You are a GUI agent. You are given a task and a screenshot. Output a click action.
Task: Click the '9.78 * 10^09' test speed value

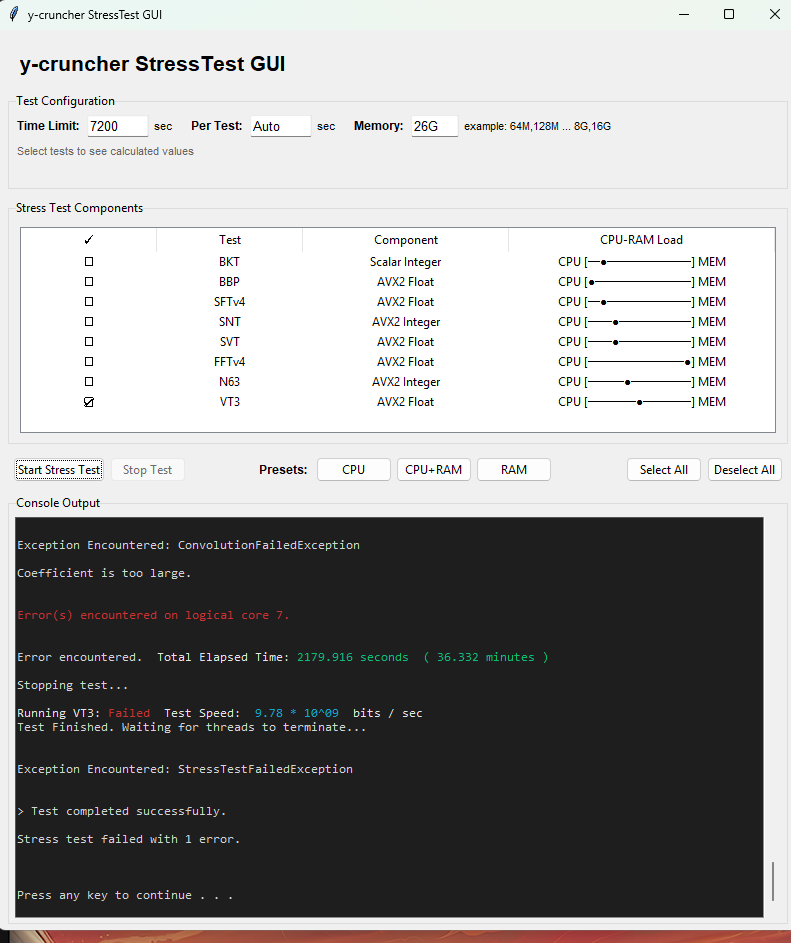pyautogui.click(x=297, y=713)
